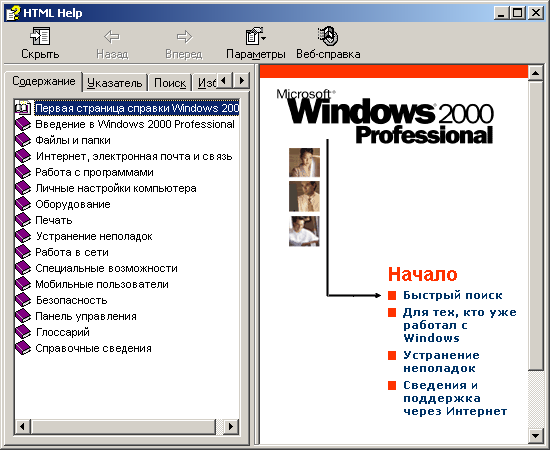
Task: Click the book icon beside Интернет, электронная почта
Action: 23,156
